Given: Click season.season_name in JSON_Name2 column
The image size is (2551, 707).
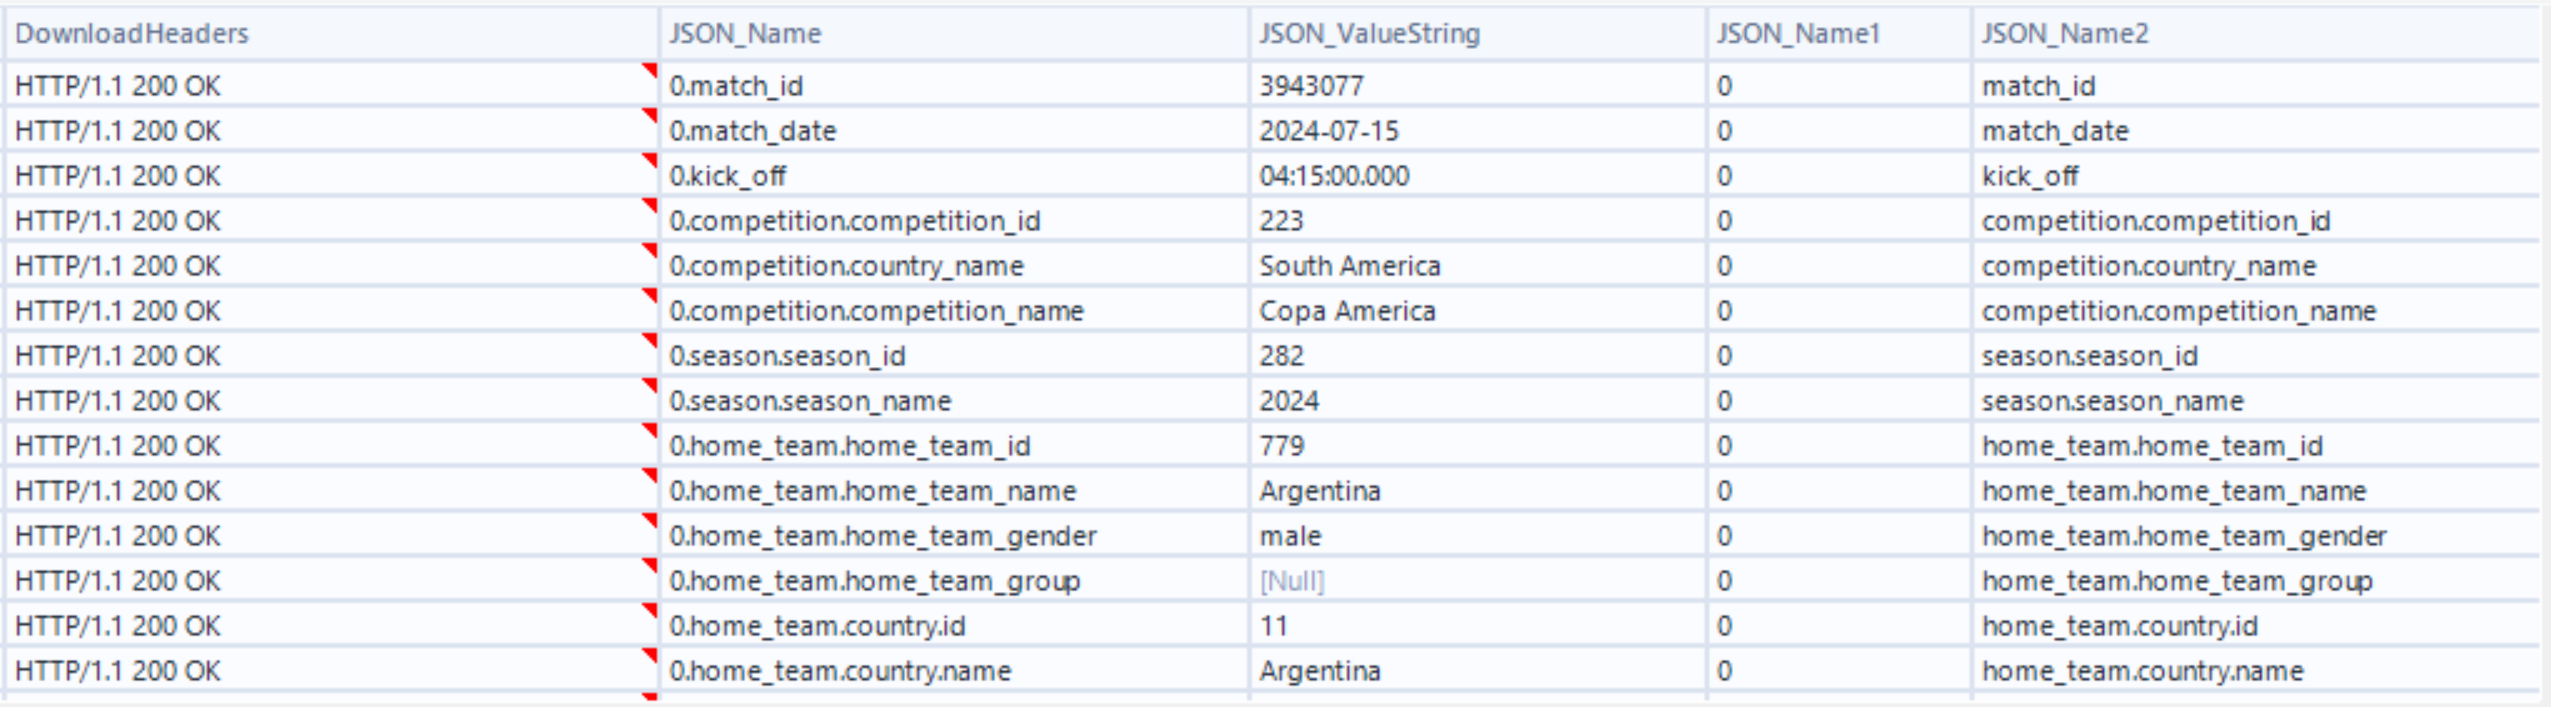Looking at the screenshot, I should coord(2113,401).
